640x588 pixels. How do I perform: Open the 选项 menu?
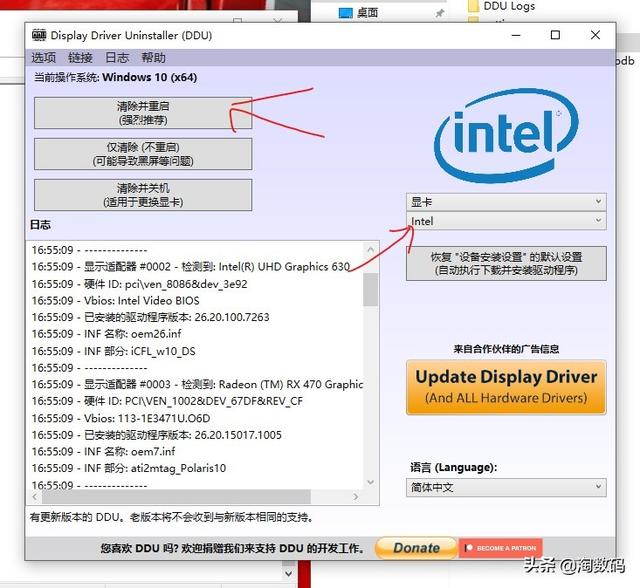(44, 58)
